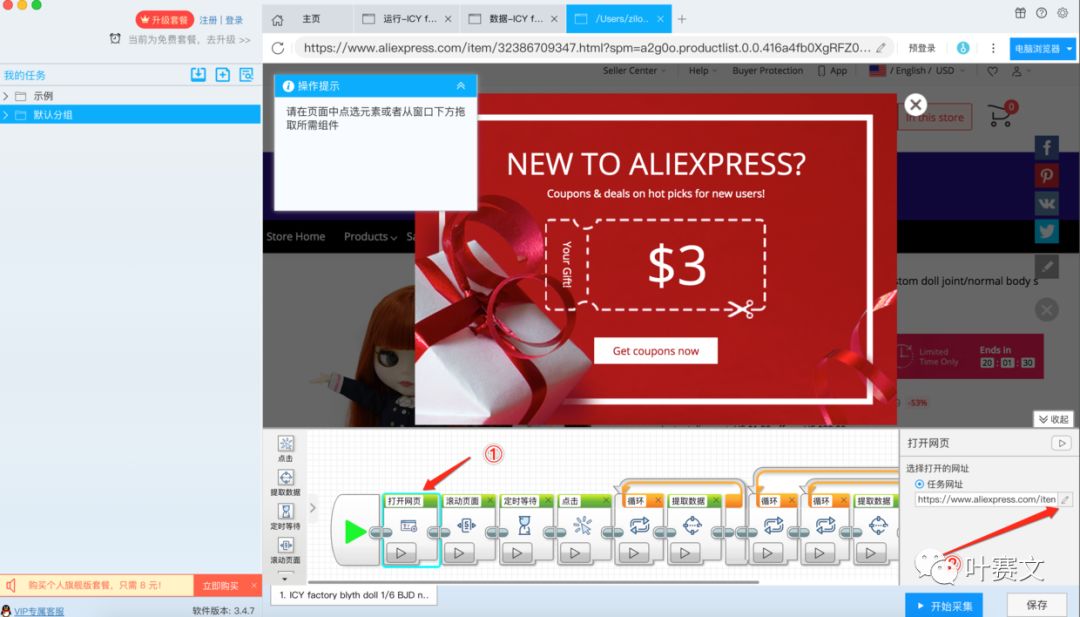Click the blue round icon beside 预登录

[963, 48]
